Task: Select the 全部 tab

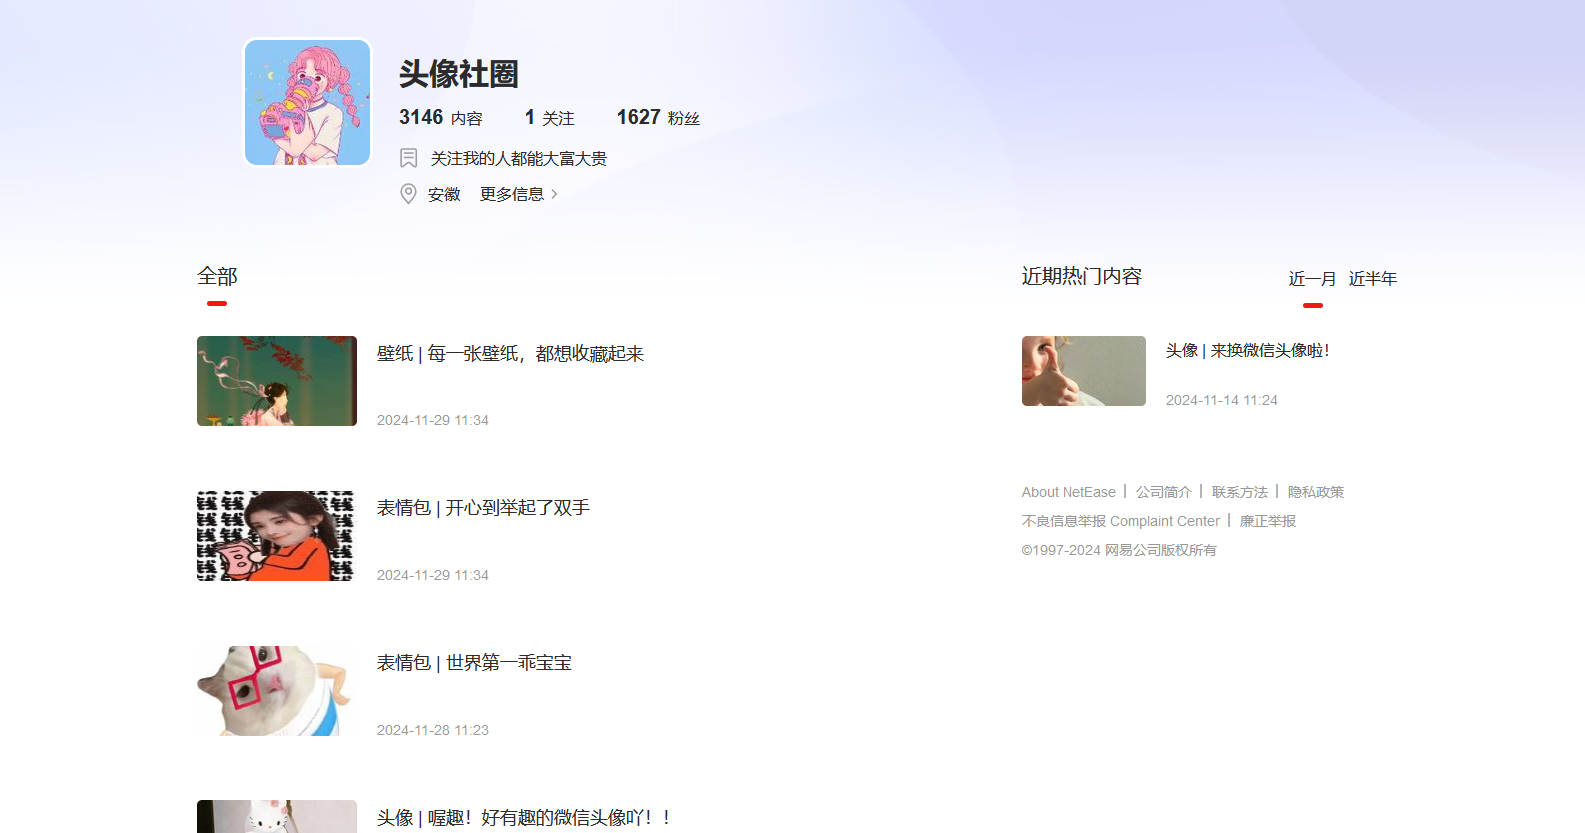Action: [x=217, y=276]
